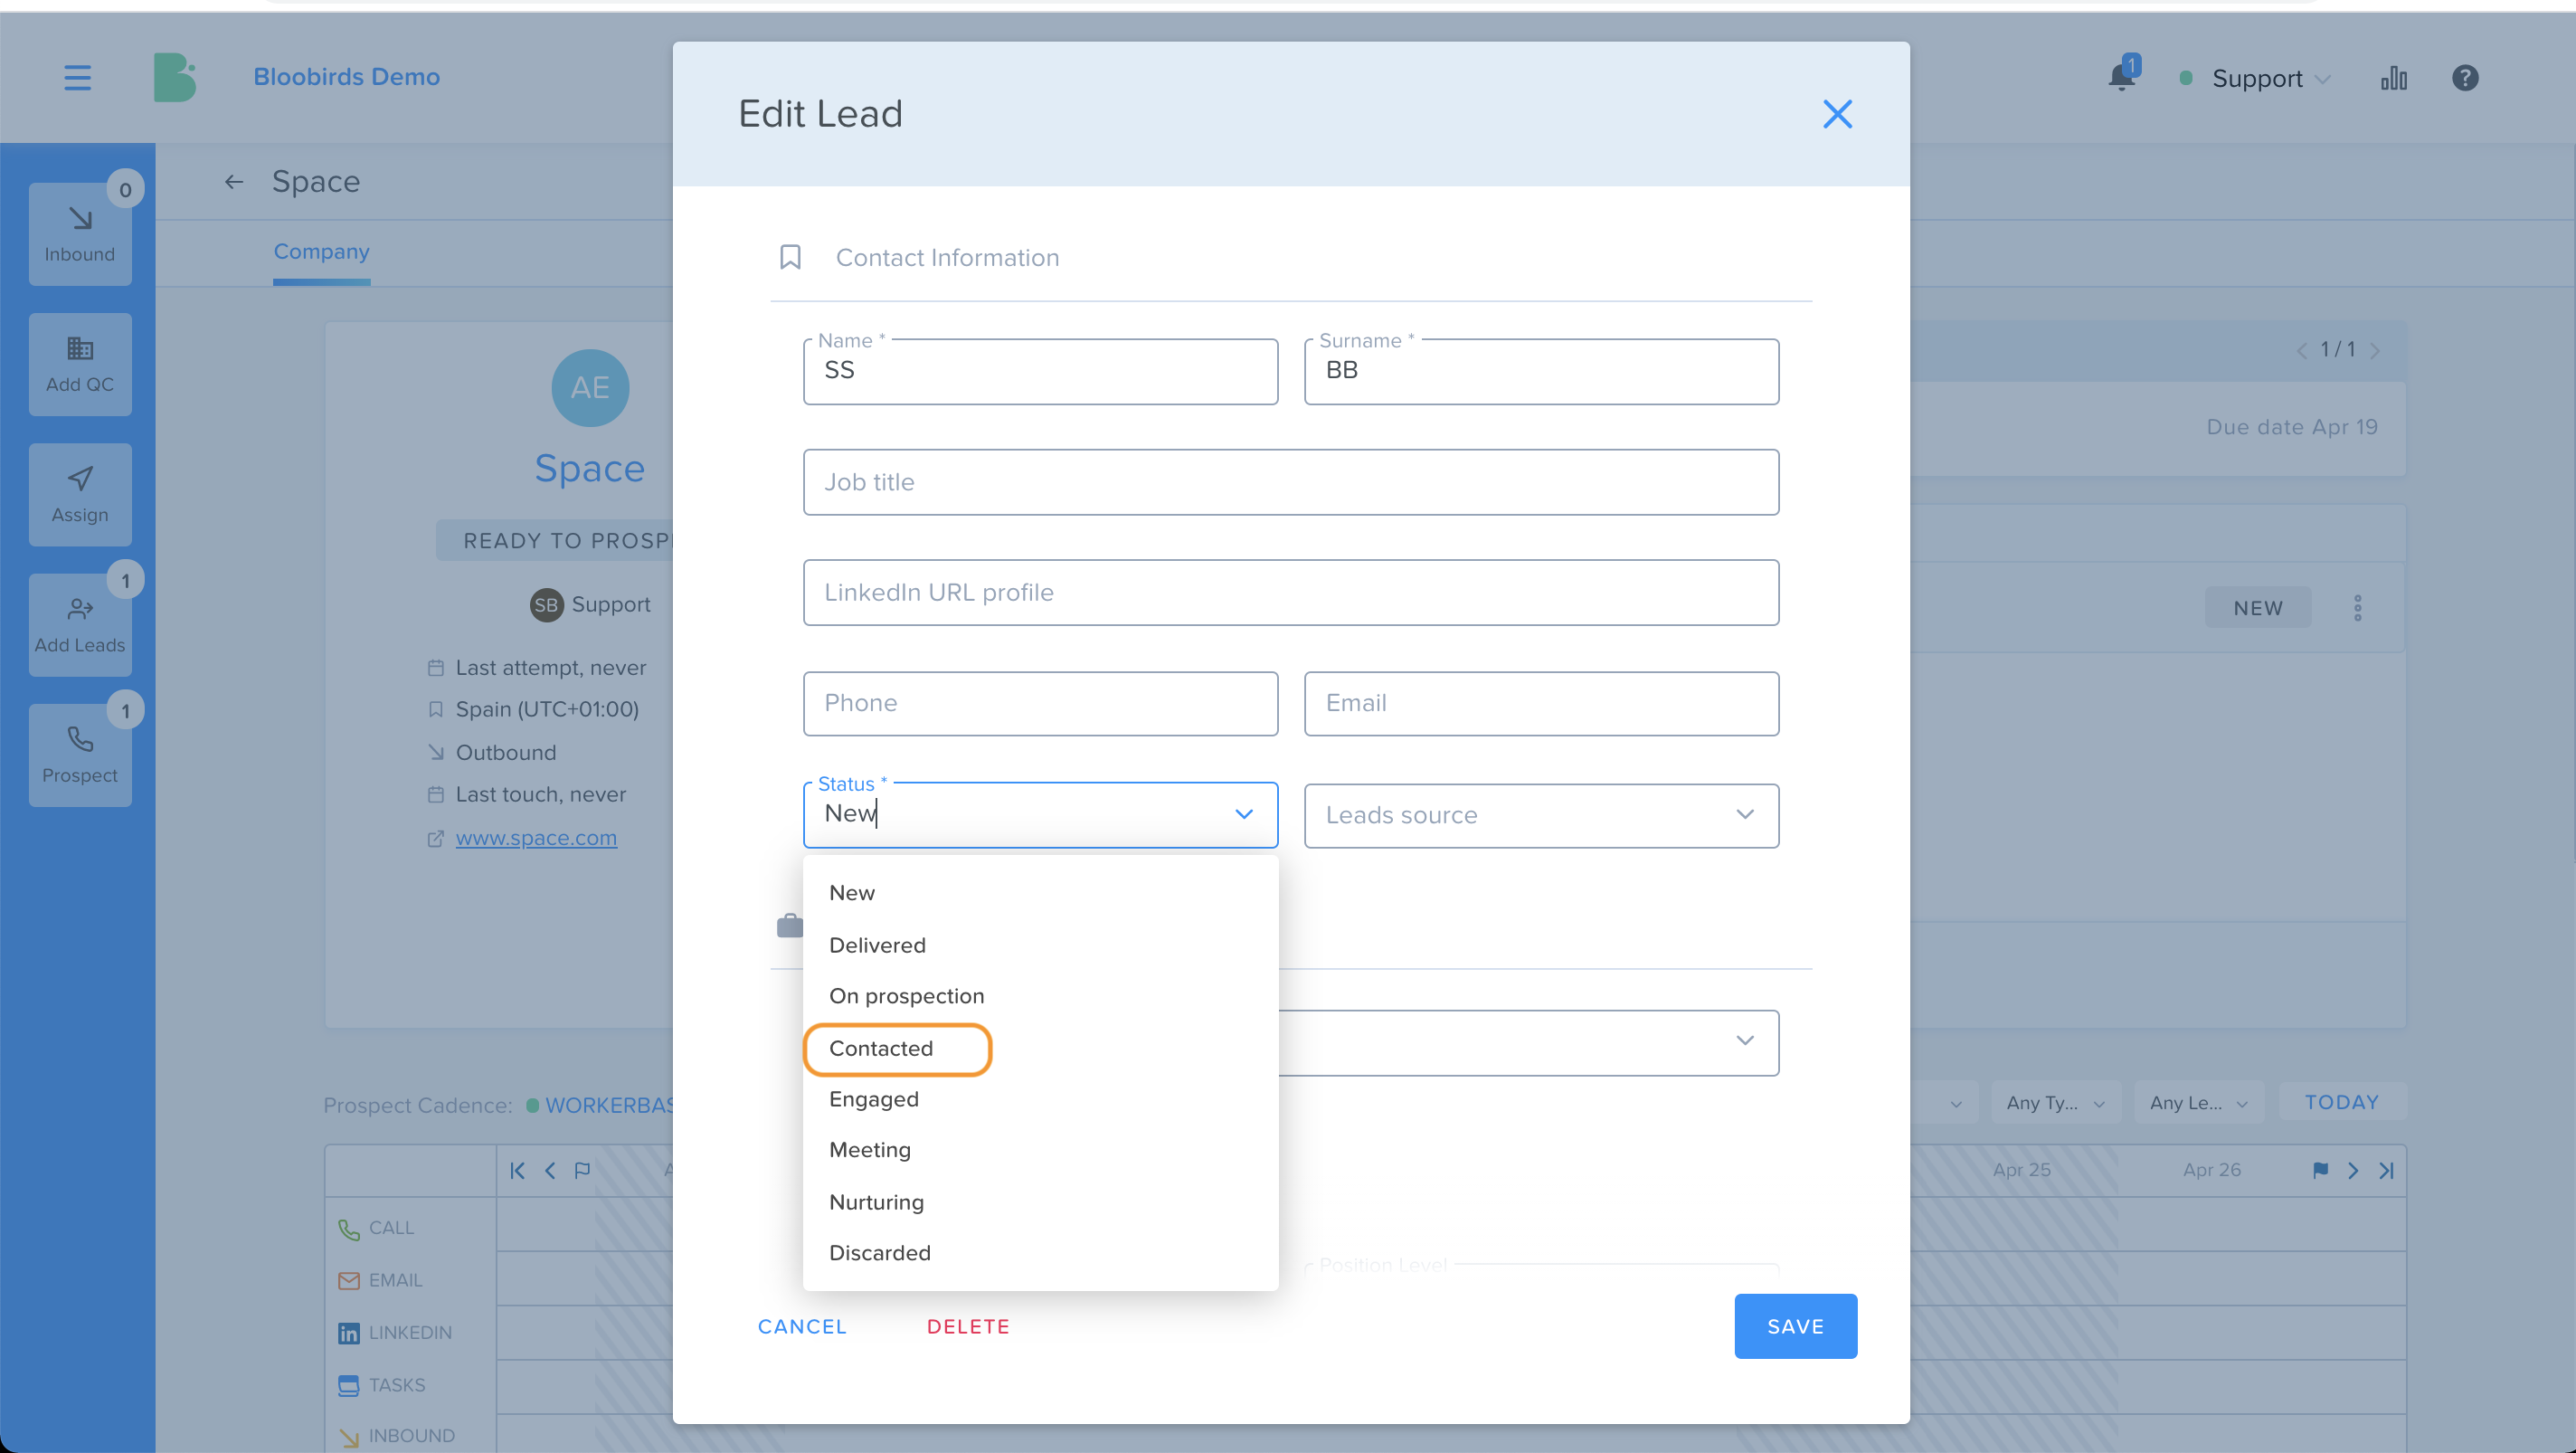Click the Email input field
The image size is (2576, 1453).
pos(1541,704)
